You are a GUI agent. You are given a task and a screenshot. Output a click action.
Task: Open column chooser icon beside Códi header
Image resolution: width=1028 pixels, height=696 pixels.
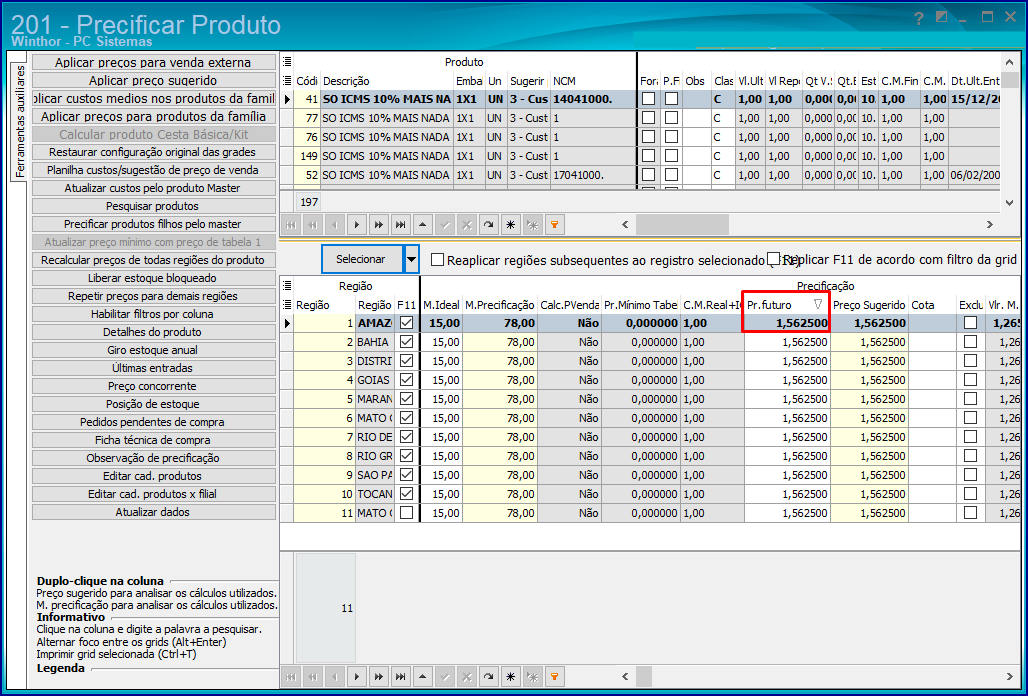(287, 81)
